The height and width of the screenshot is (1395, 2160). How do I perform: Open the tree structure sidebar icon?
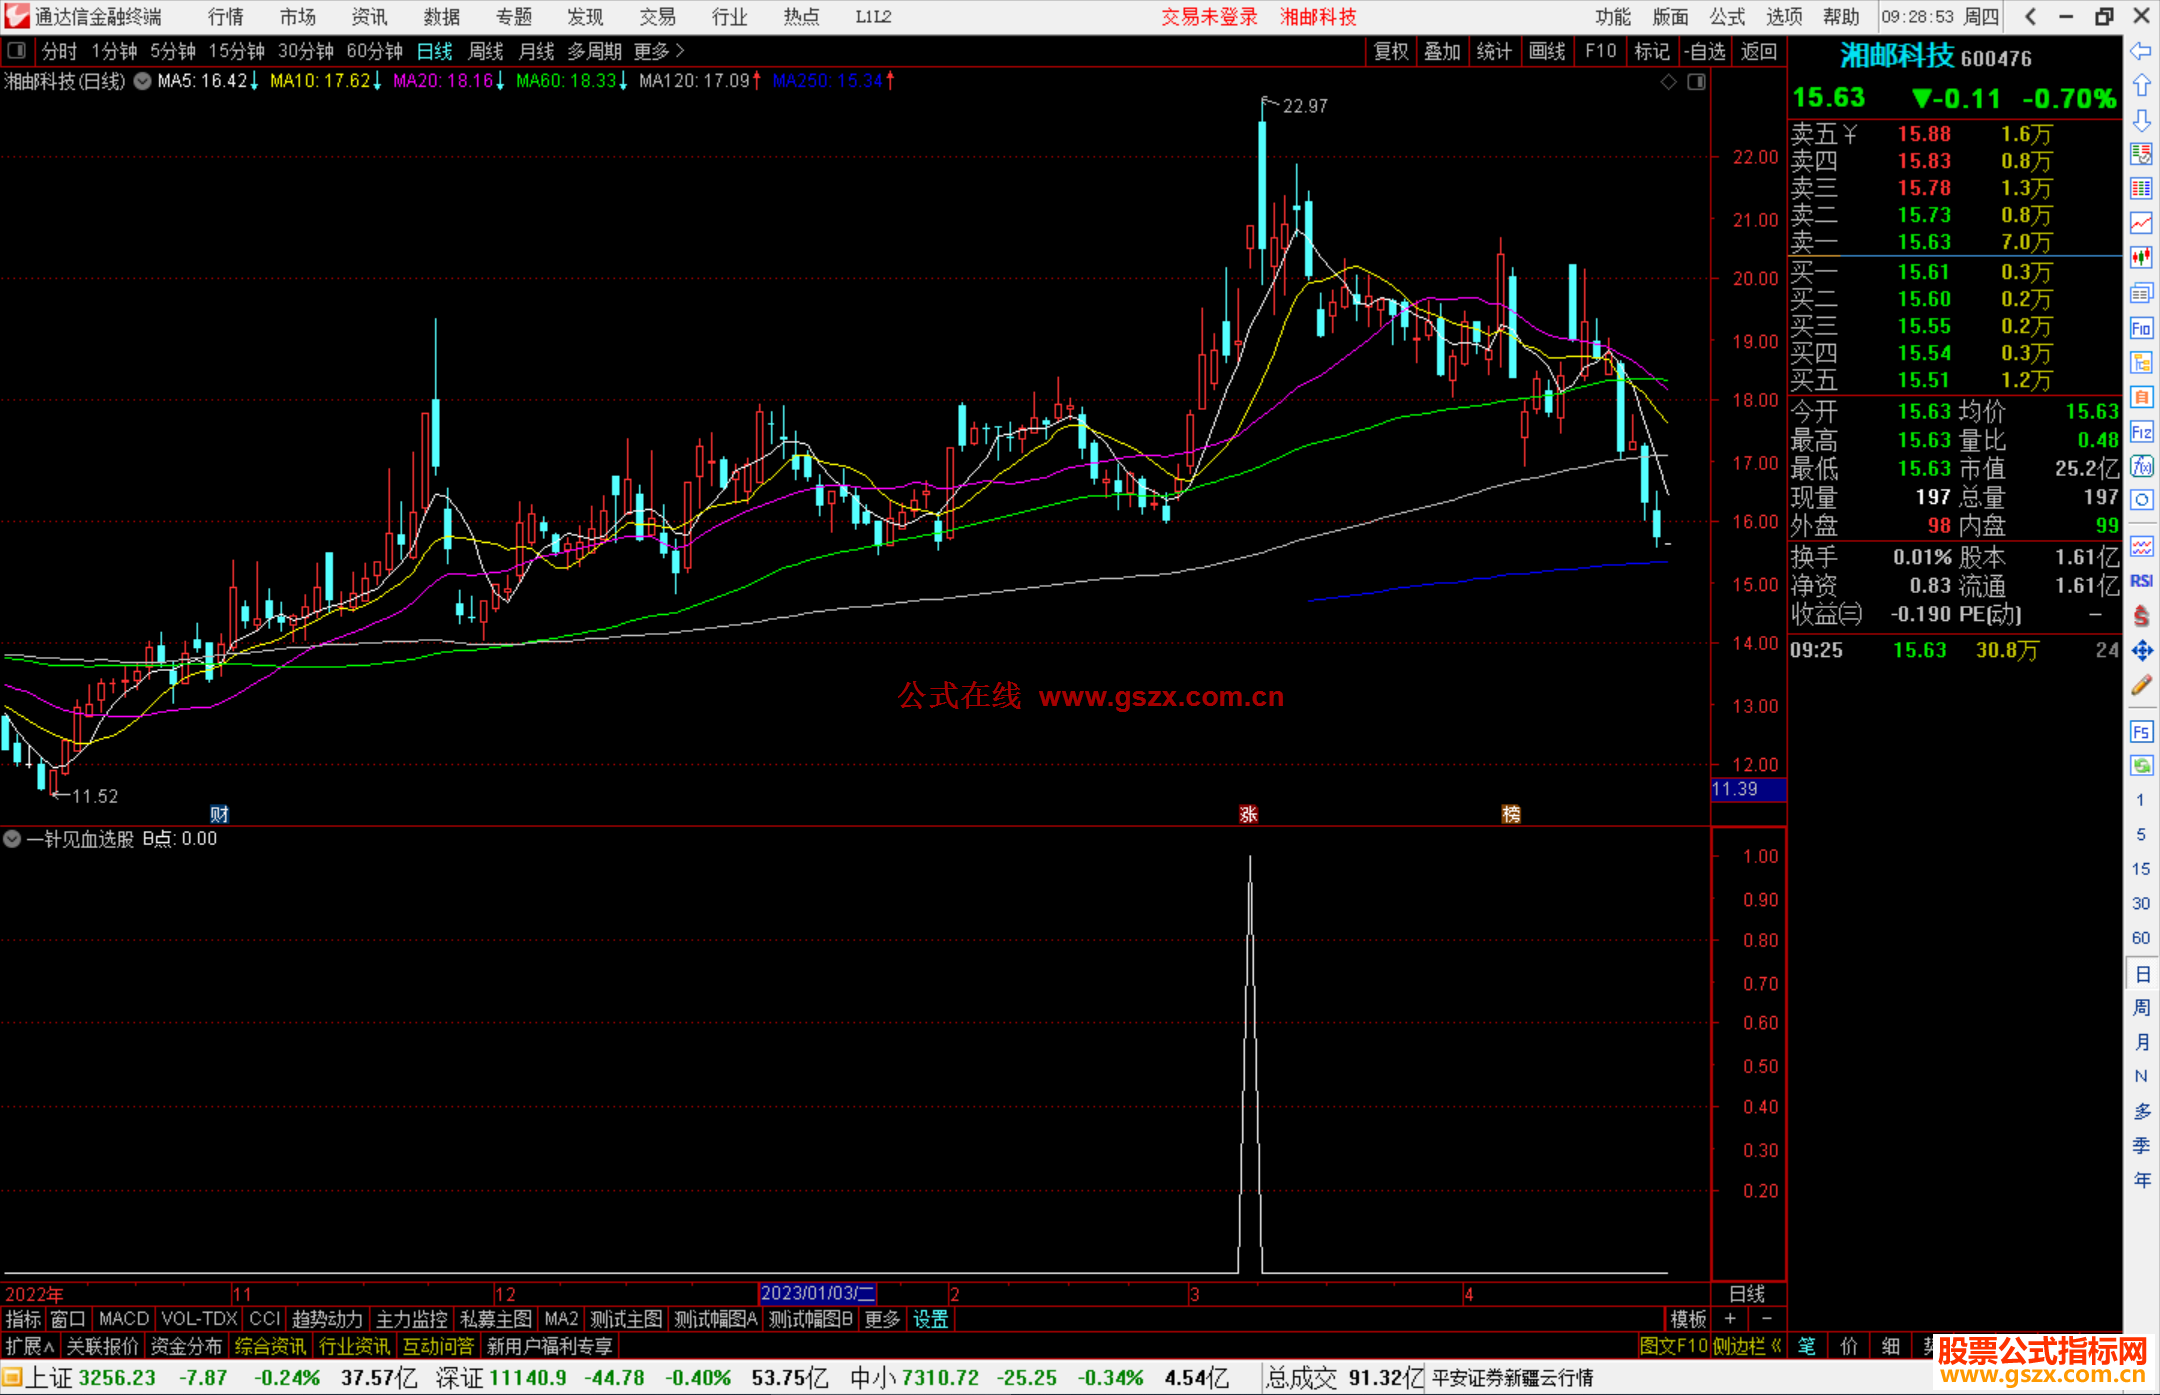(x=2141, y=362)
